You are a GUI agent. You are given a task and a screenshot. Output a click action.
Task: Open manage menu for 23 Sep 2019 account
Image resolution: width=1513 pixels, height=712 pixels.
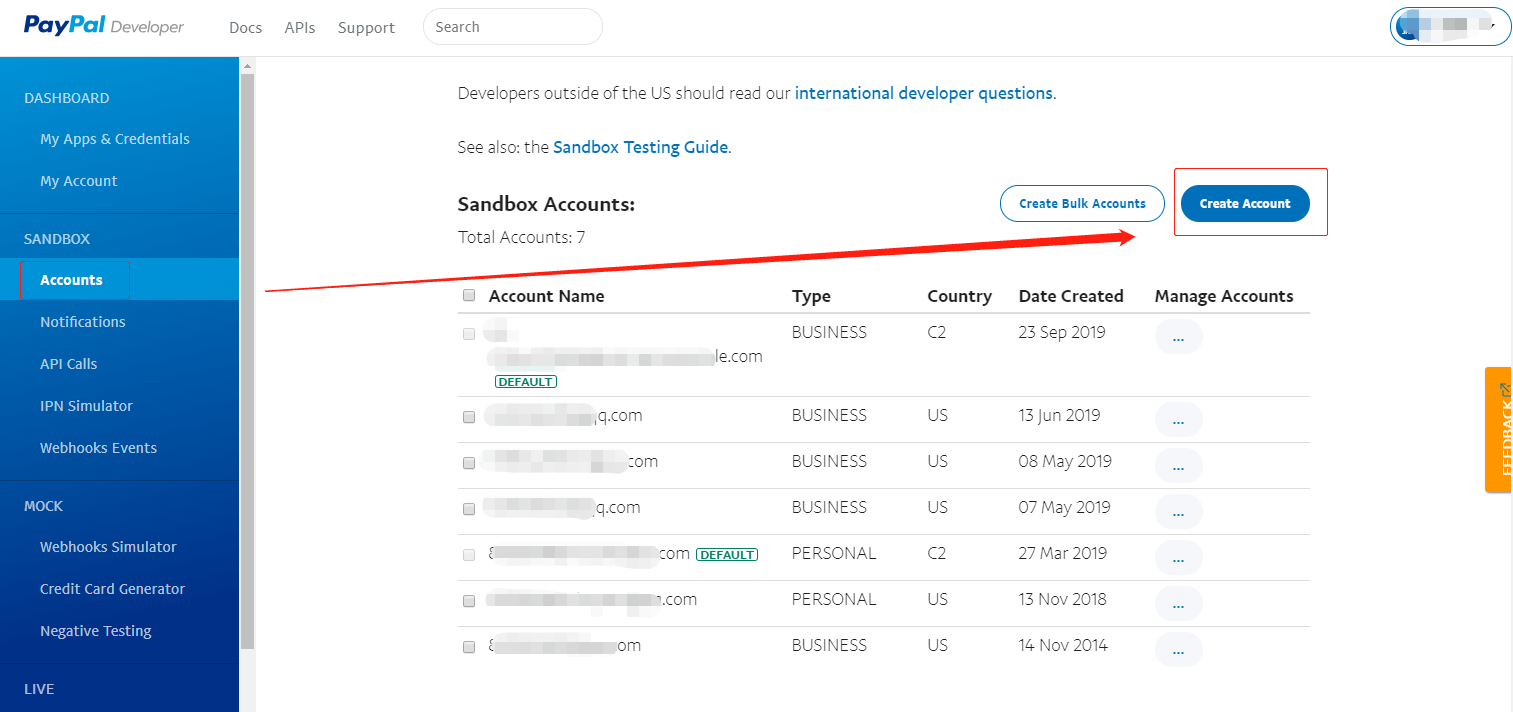click(x=1178, y=338)
